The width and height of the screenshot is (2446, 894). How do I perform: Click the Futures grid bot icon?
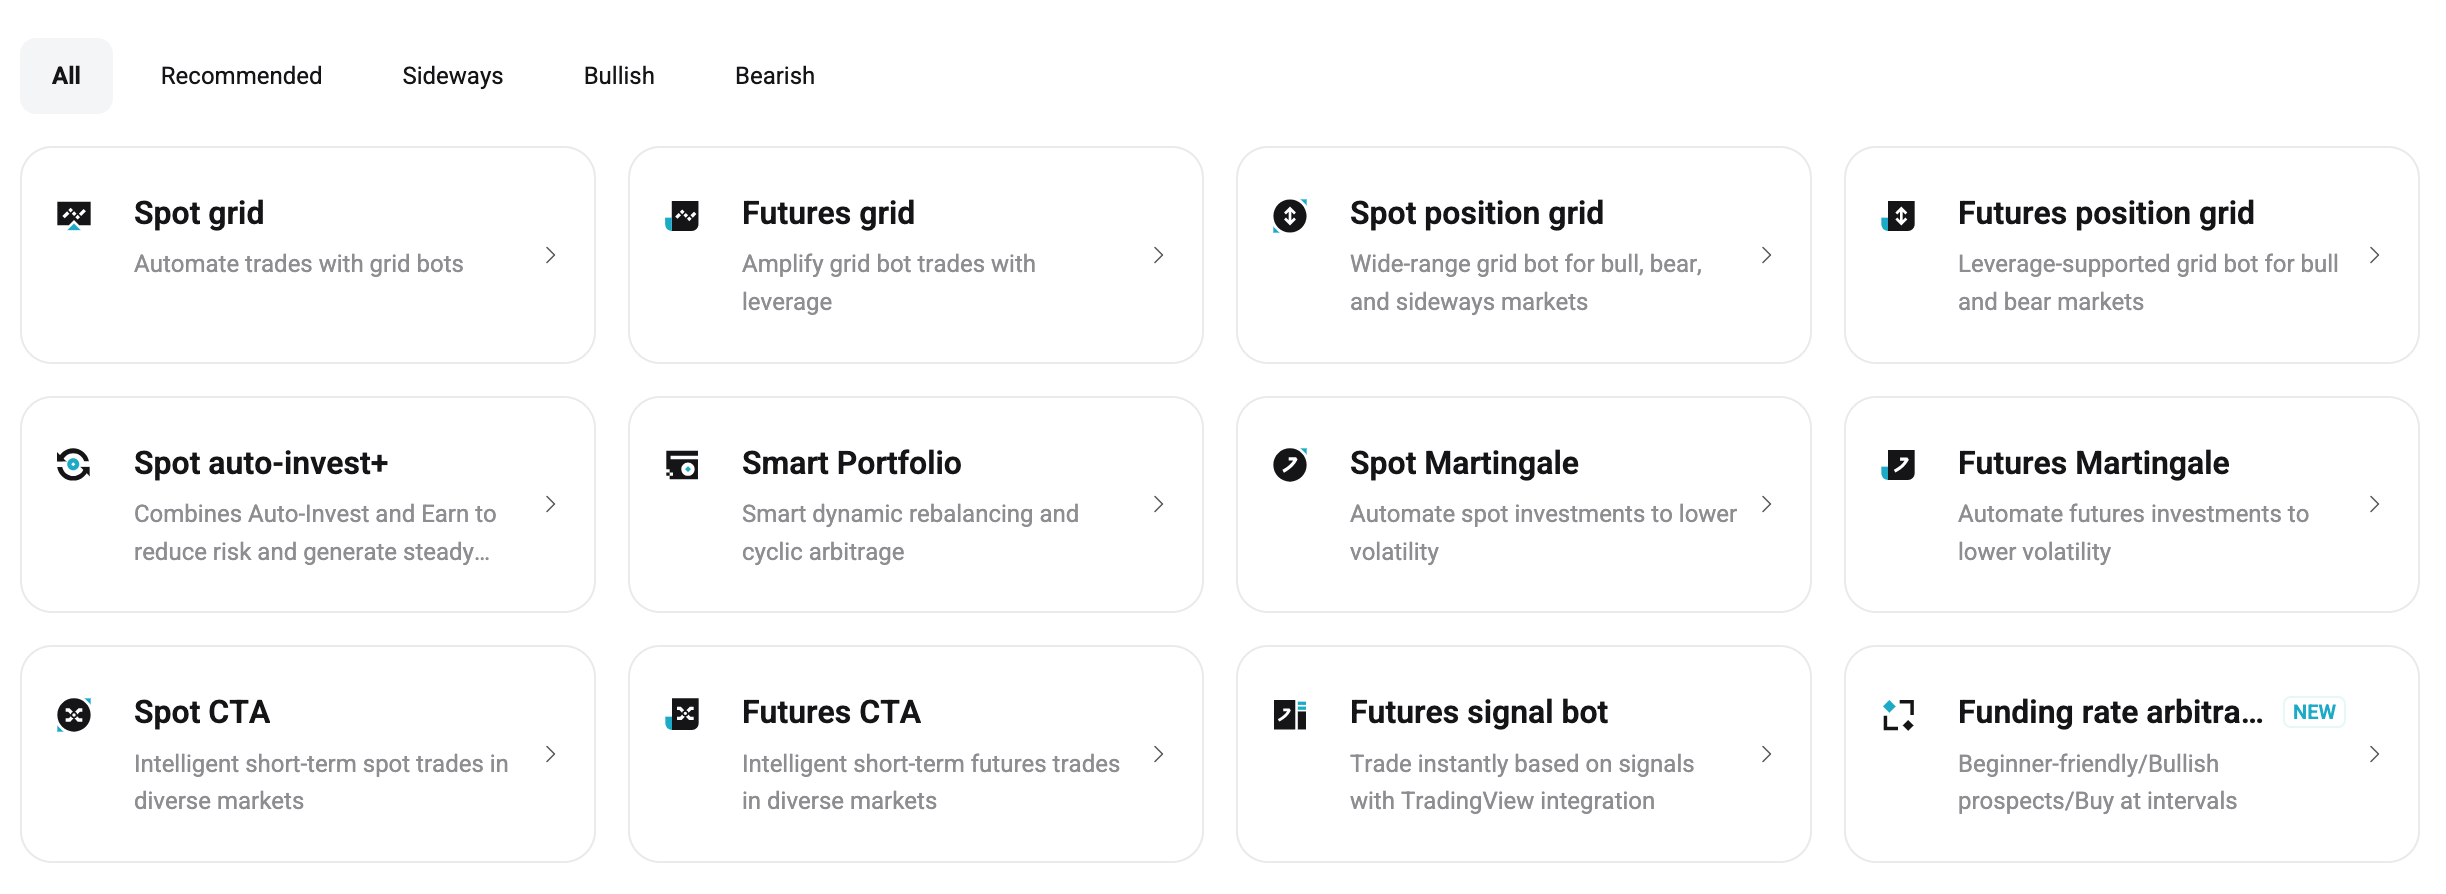[x=682, y=215]
